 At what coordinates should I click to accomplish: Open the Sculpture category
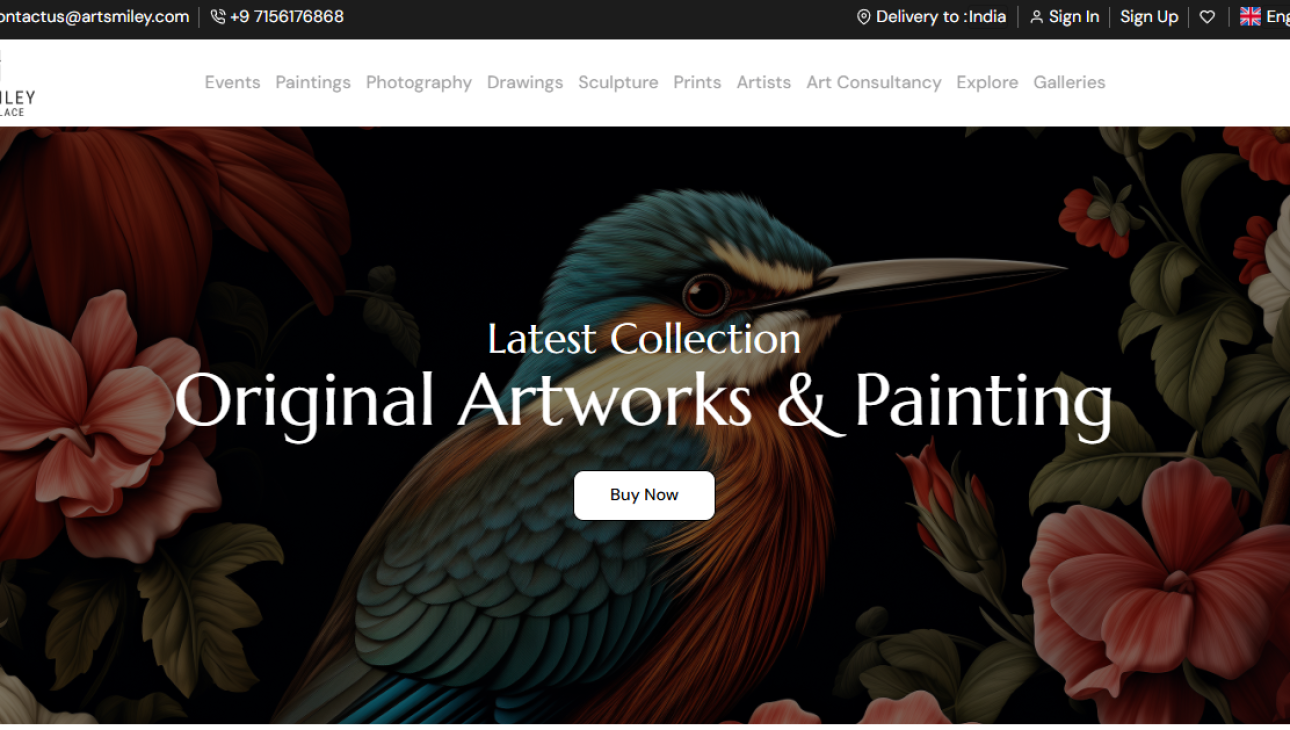point(618,83)
